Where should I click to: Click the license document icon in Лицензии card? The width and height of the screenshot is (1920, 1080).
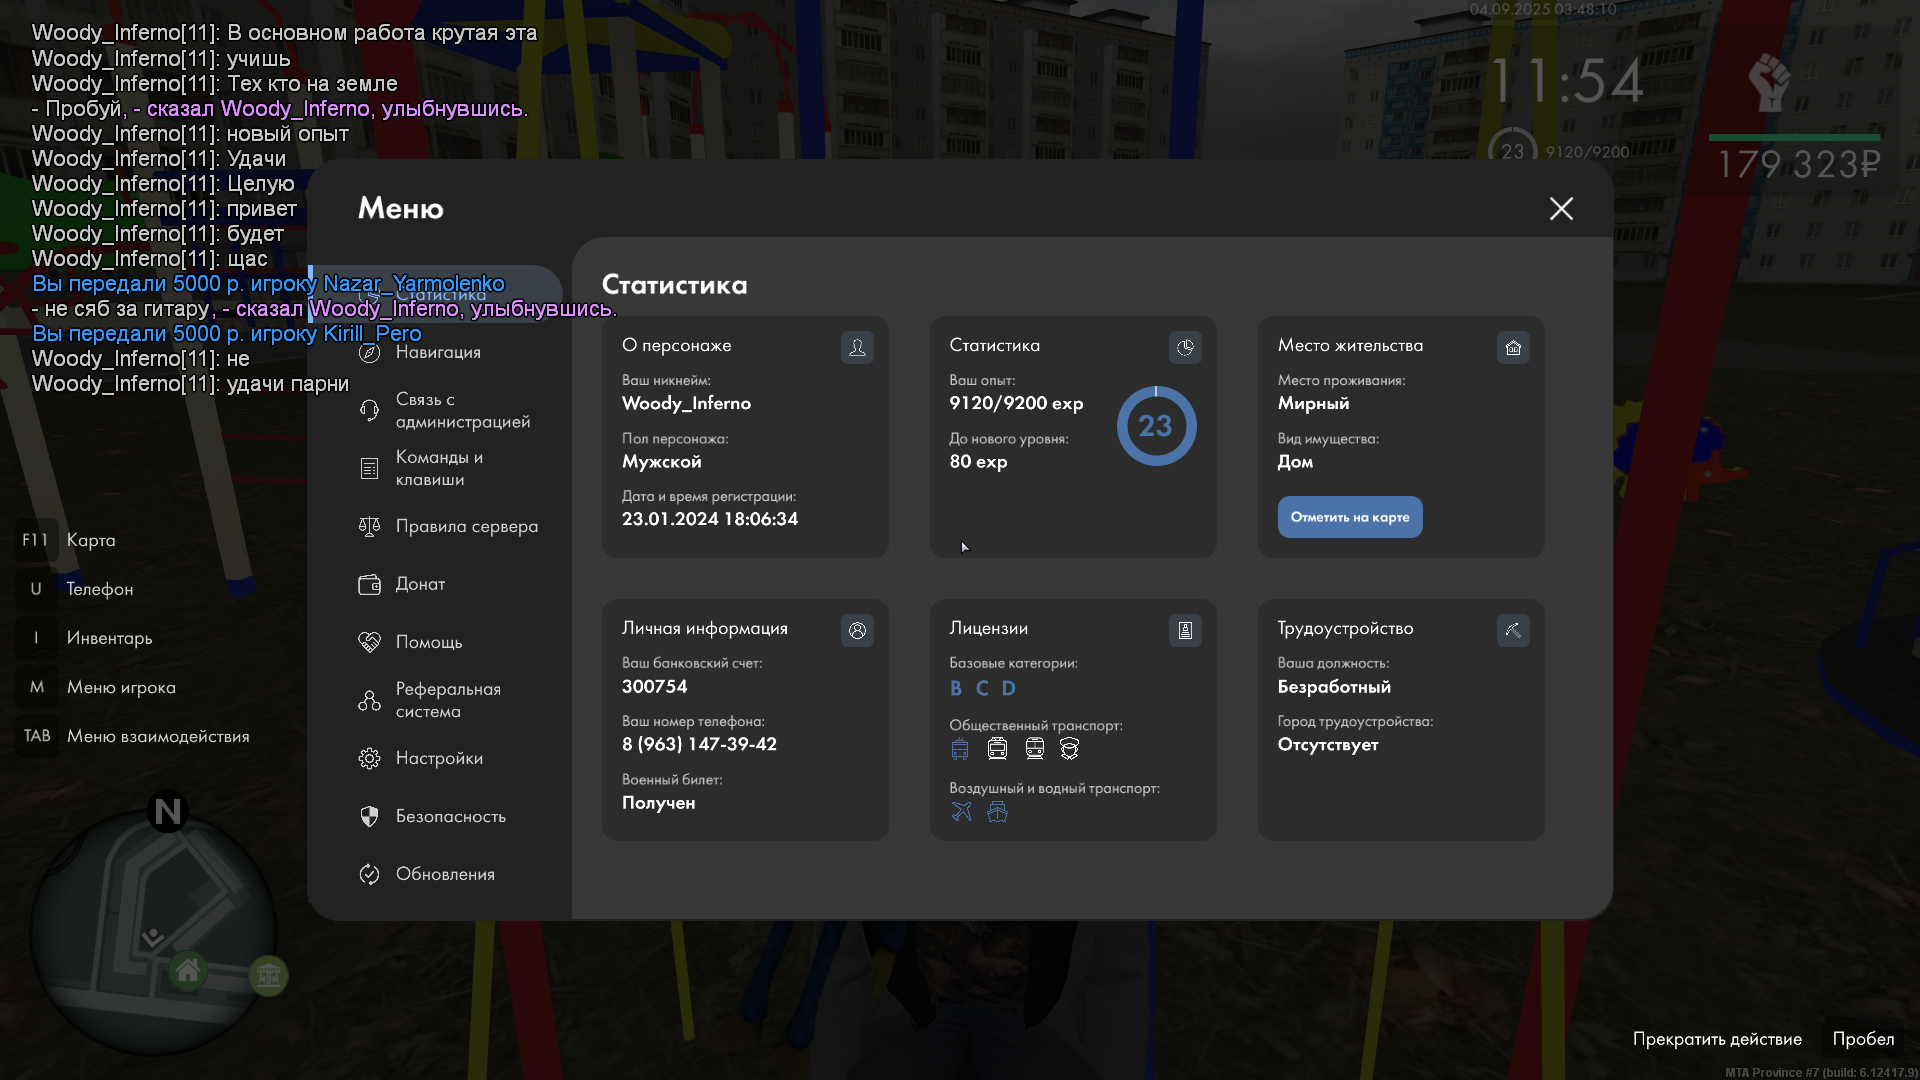tap(1185, 631)
